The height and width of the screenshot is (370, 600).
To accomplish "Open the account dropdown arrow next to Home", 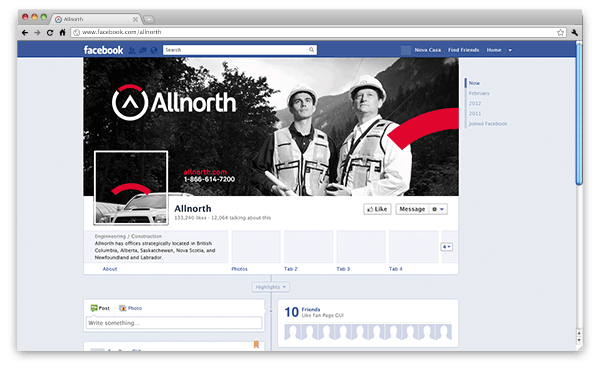I will click(x=510, y=50).
